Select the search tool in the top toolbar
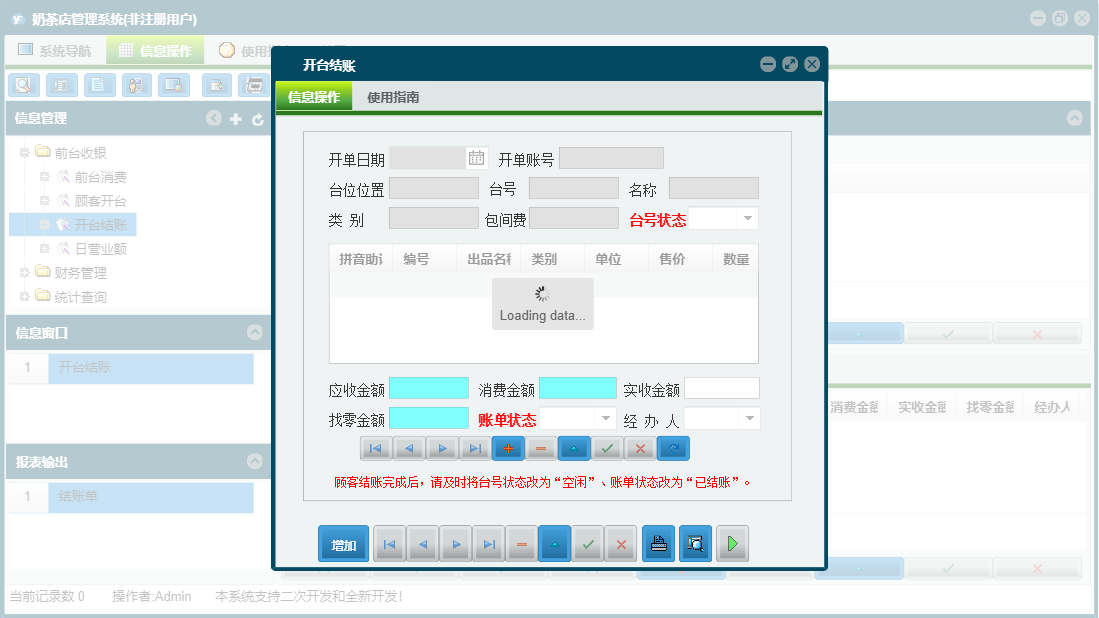The height and width of the screenshot is (618, 1099). tap(23, 85)
